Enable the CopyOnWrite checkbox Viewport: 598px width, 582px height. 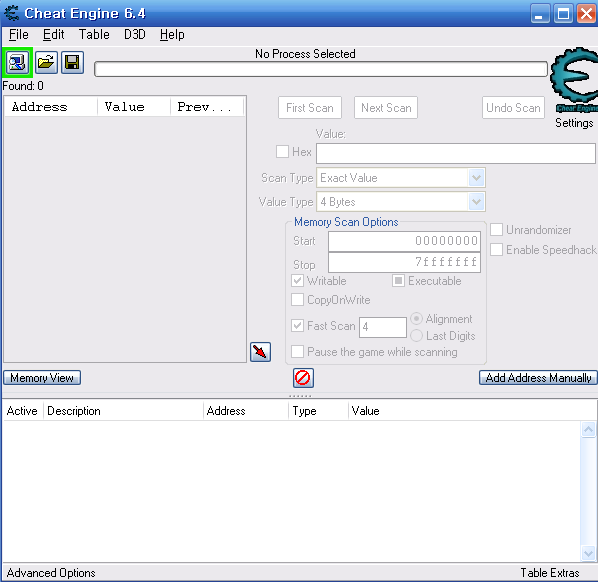tap(297, 300)
